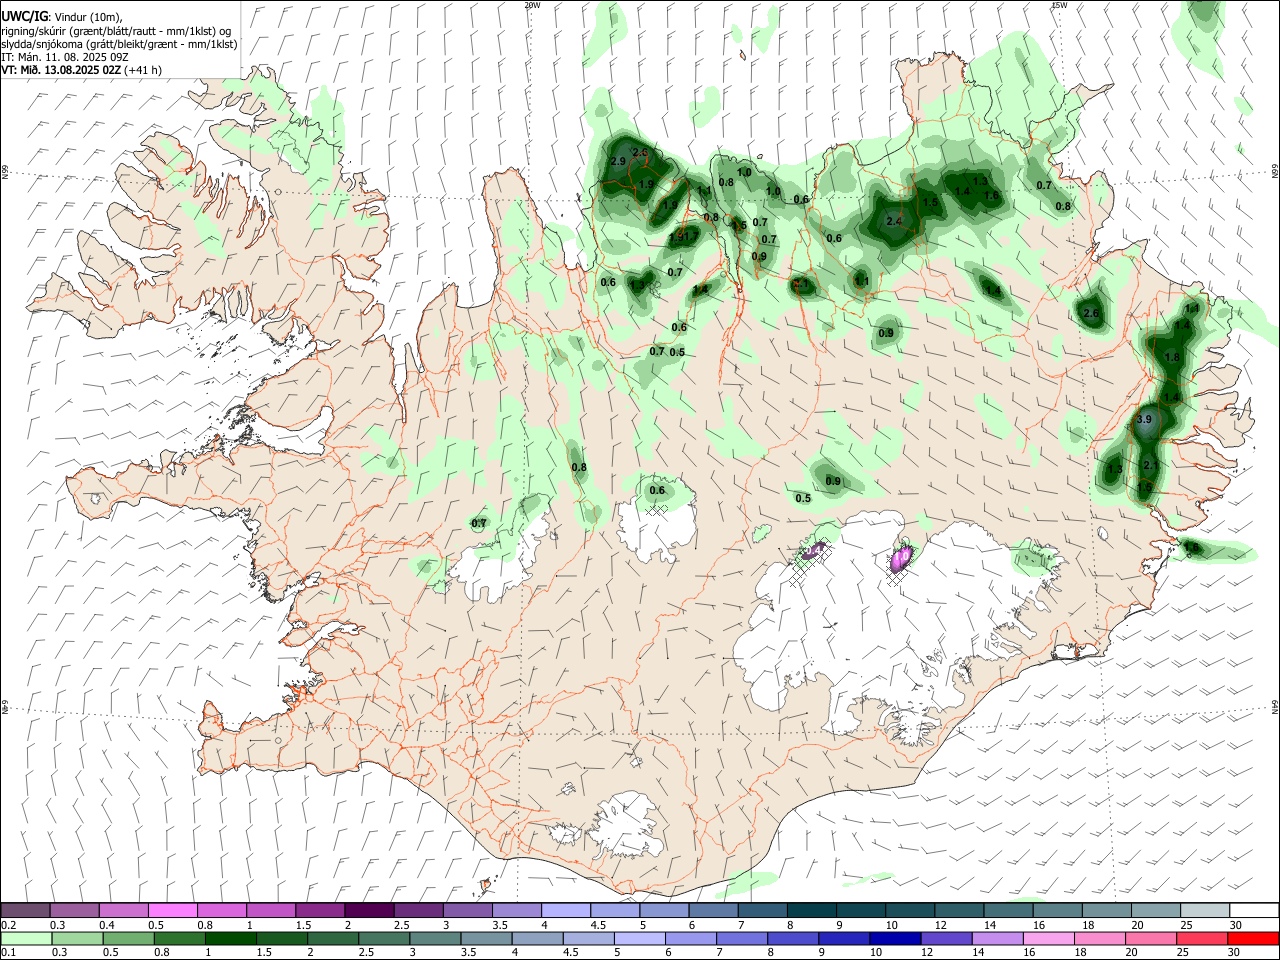The width and height of the screenshot is (1280, 960).
Task: Click the 'VT: Mið. 13.08.2025 02Z (+41 h)' line
Action: (81, 70)
